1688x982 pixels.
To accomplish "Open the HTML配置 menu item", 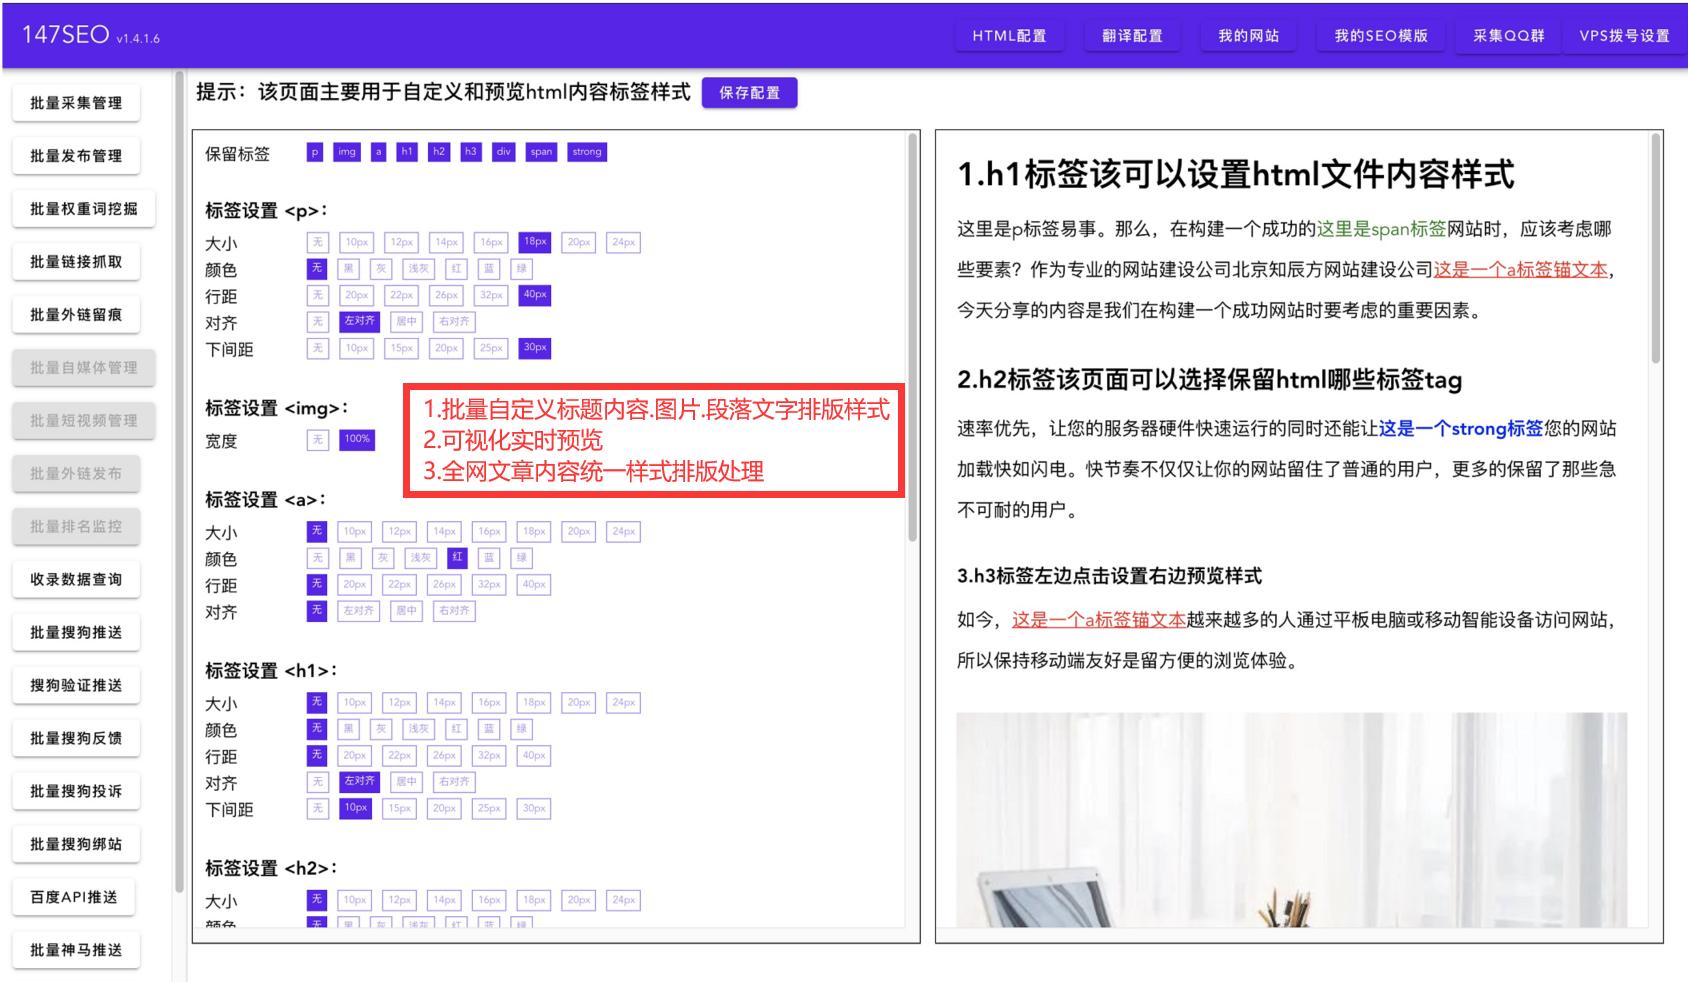I will (1010, 35).
